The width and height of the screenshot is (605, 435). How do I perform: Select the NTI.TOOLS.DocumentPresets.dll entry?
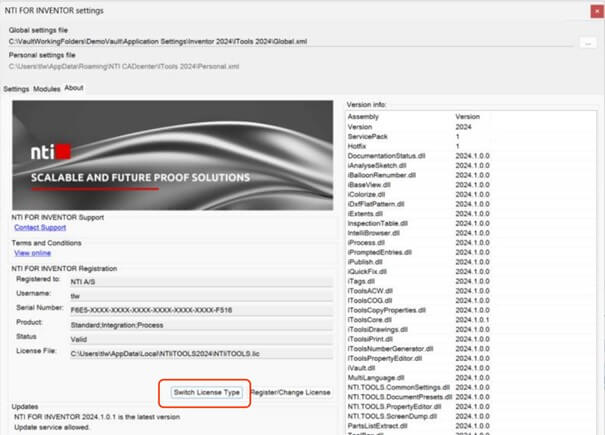(471, 397)
